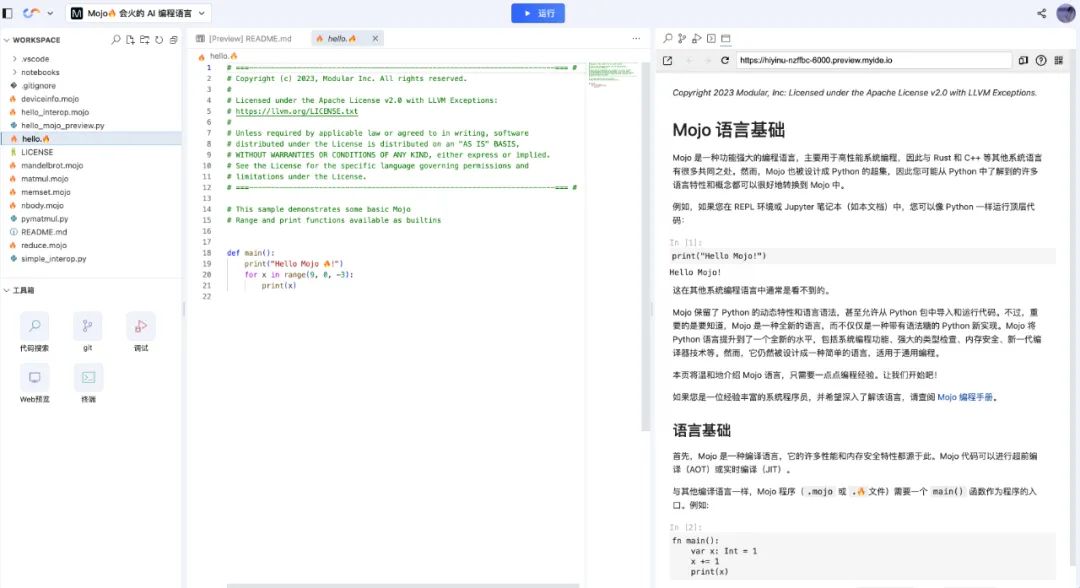Switch to [Preview] README.md tab
Screen dimensions: 1080x588
244,39
